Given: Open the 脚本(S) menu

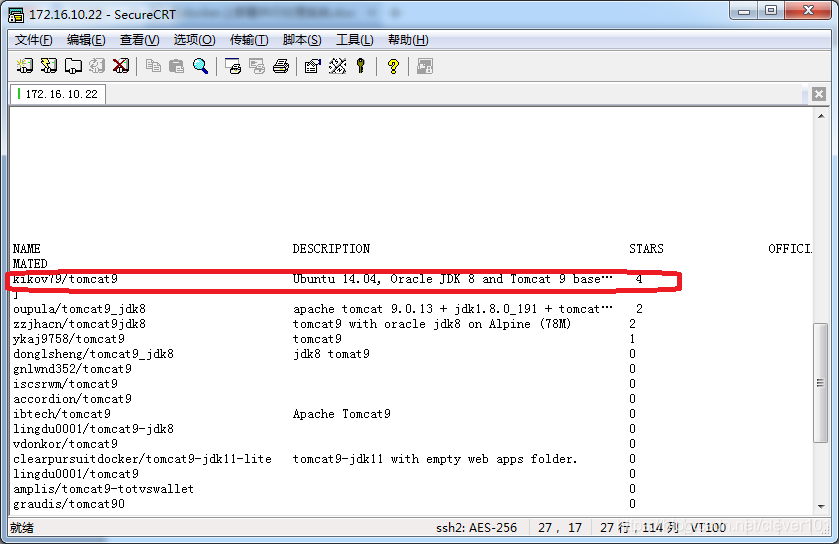Looking at the screenshot, I should (x=302, y=40).
